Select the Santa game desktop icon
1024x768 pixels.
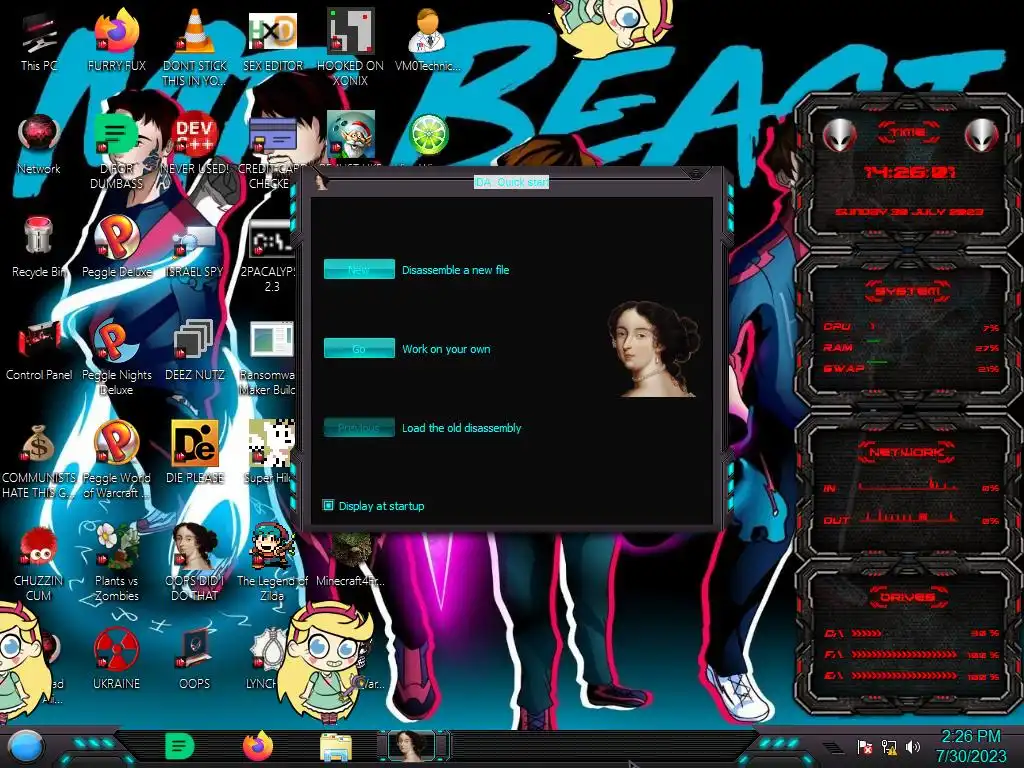click(350, 134)
